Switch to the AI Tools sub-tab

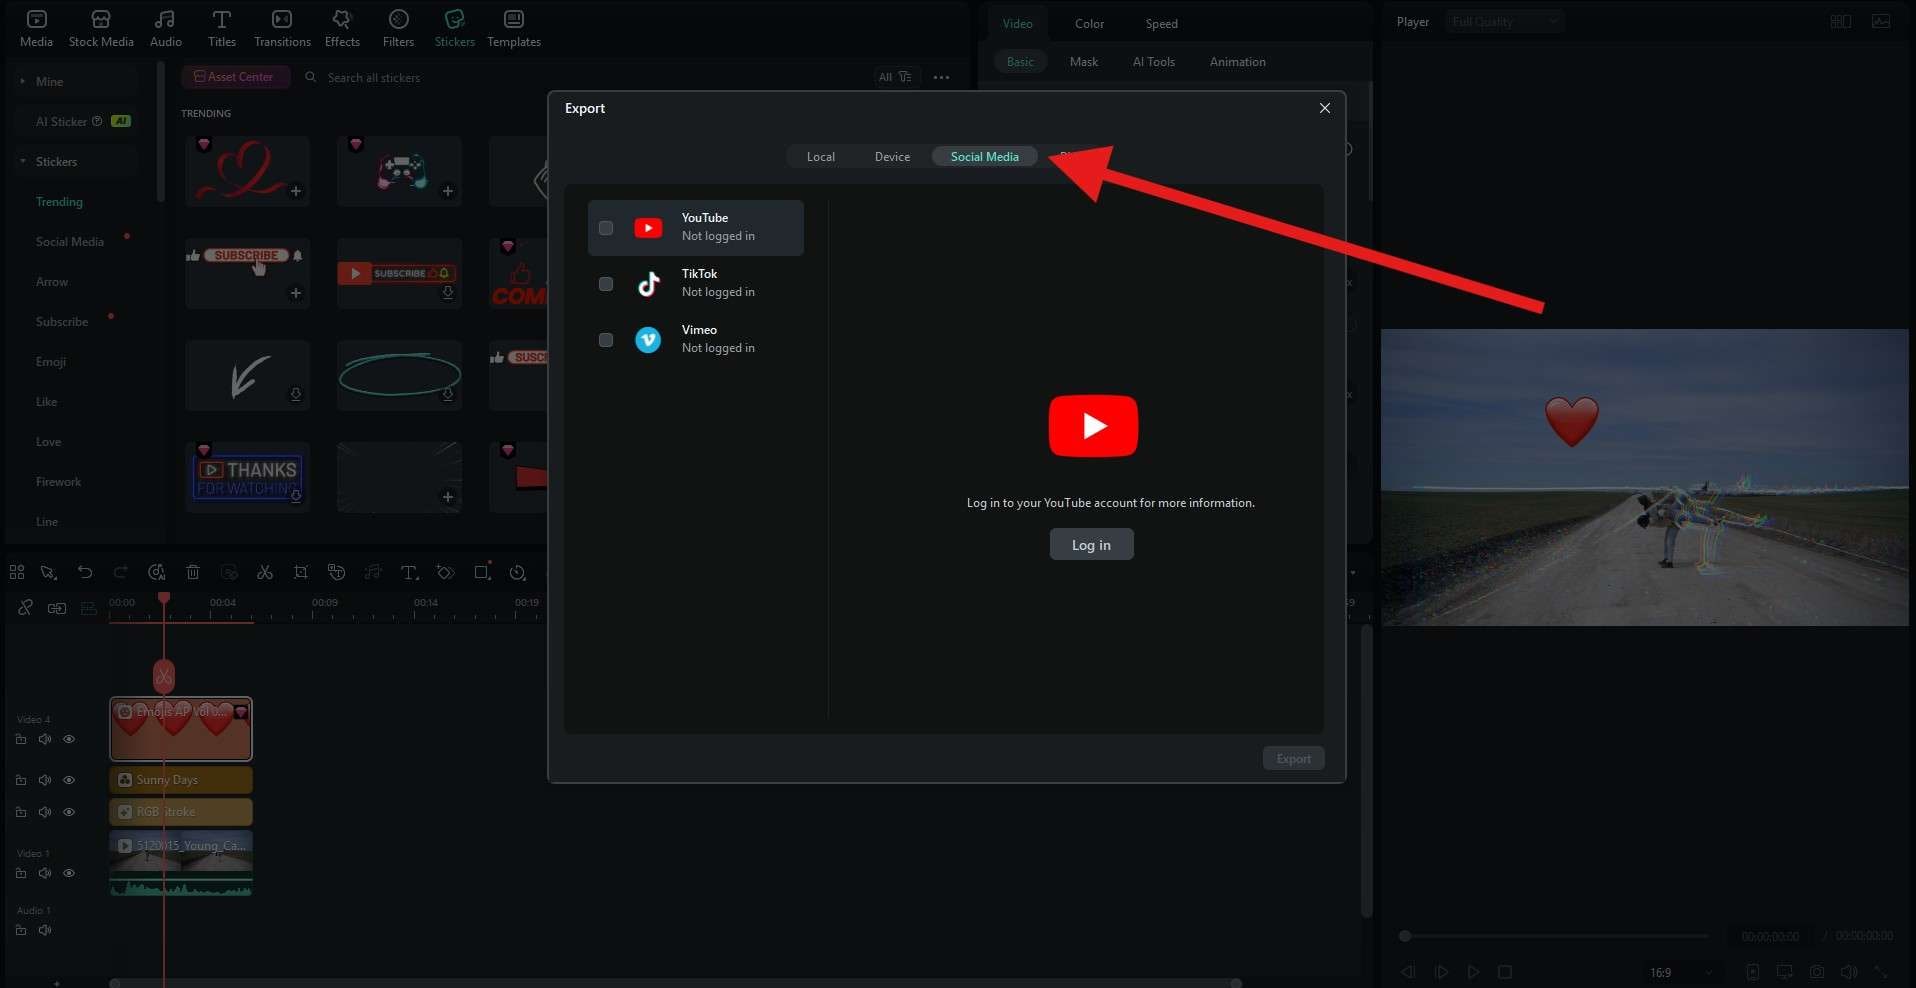(x=1153, y=61)
